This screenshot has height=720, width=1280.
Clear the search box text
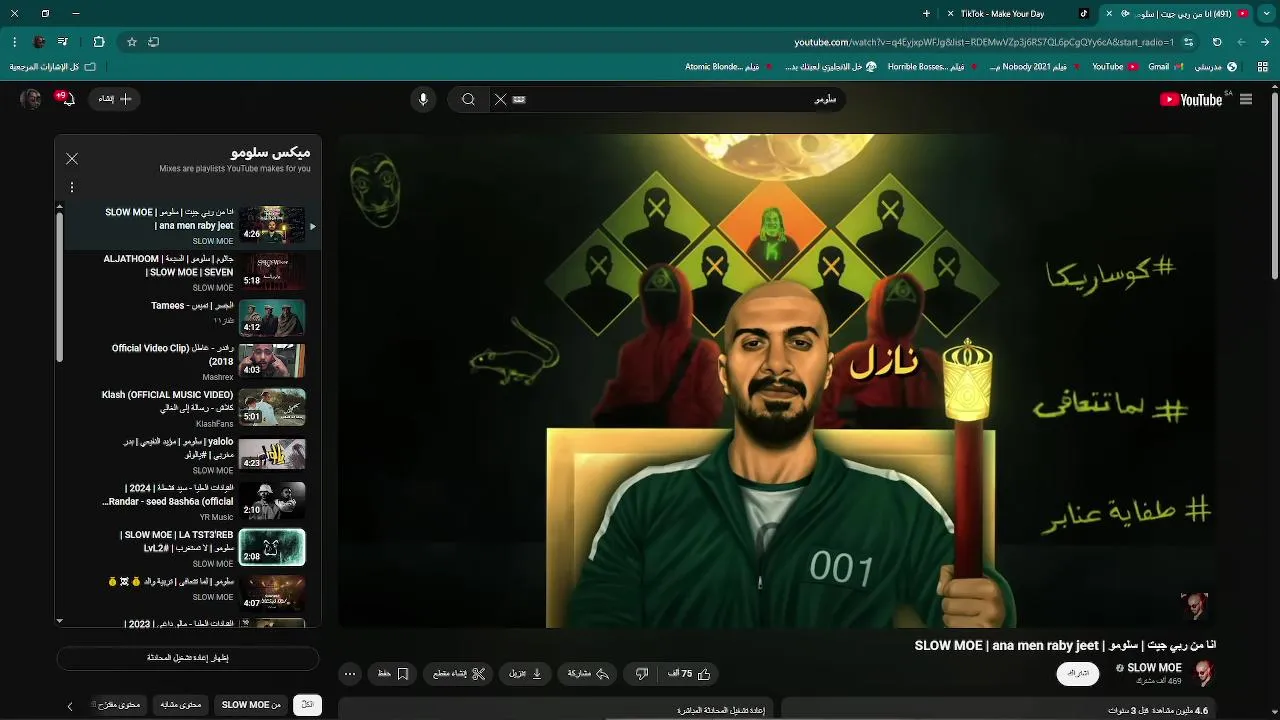click(x=500, y=99)
